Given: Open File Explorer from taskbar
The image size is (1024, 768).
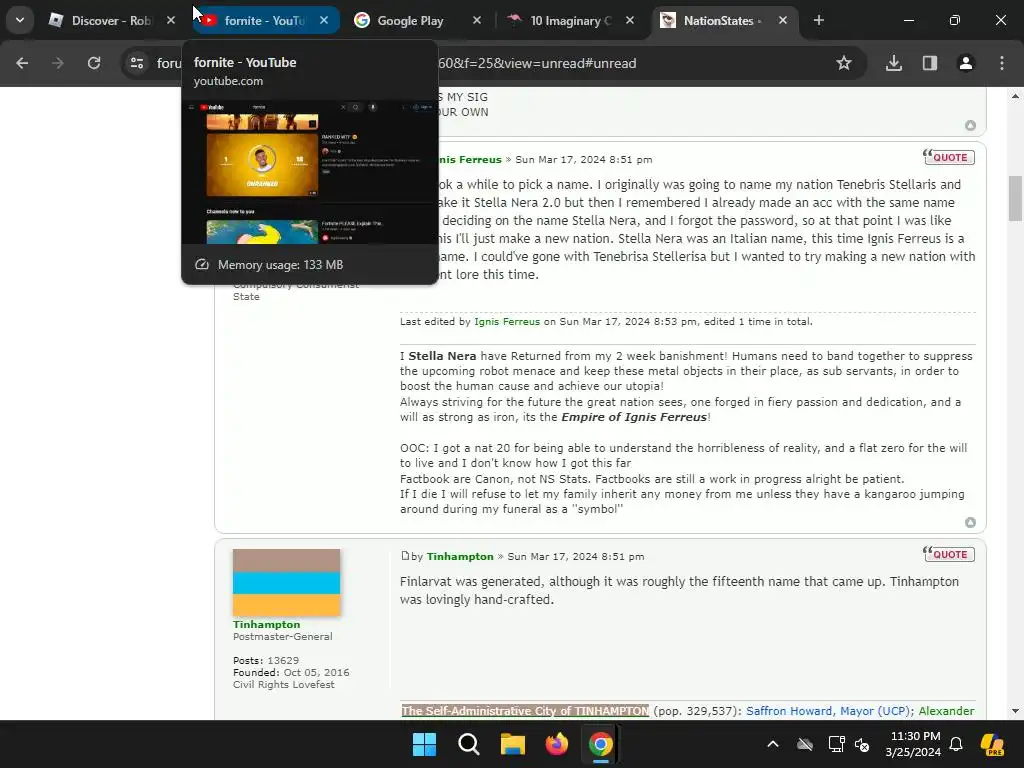Looking at the screenshot, I should pyautogui.click(x=513, y=744).
